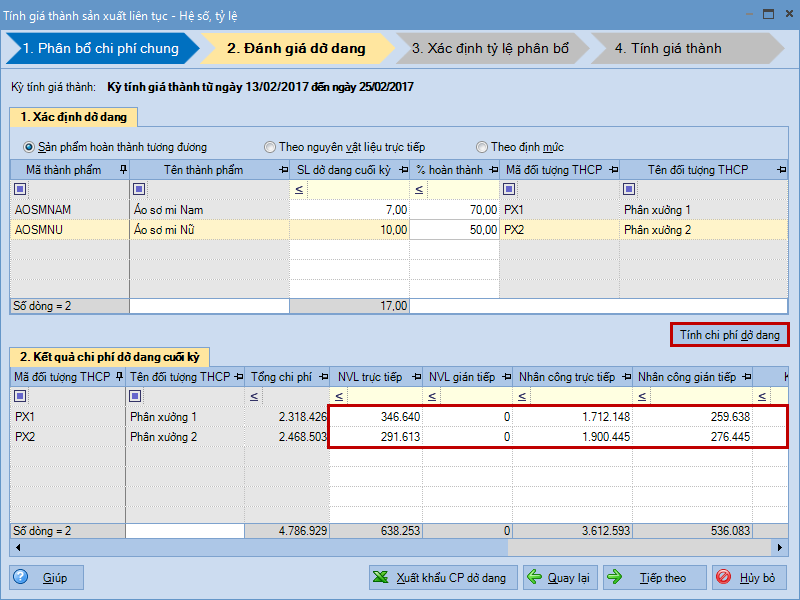
Task: Select Sản phẩm hoàn thành tương đương option
Action: [x=29, y=147]
